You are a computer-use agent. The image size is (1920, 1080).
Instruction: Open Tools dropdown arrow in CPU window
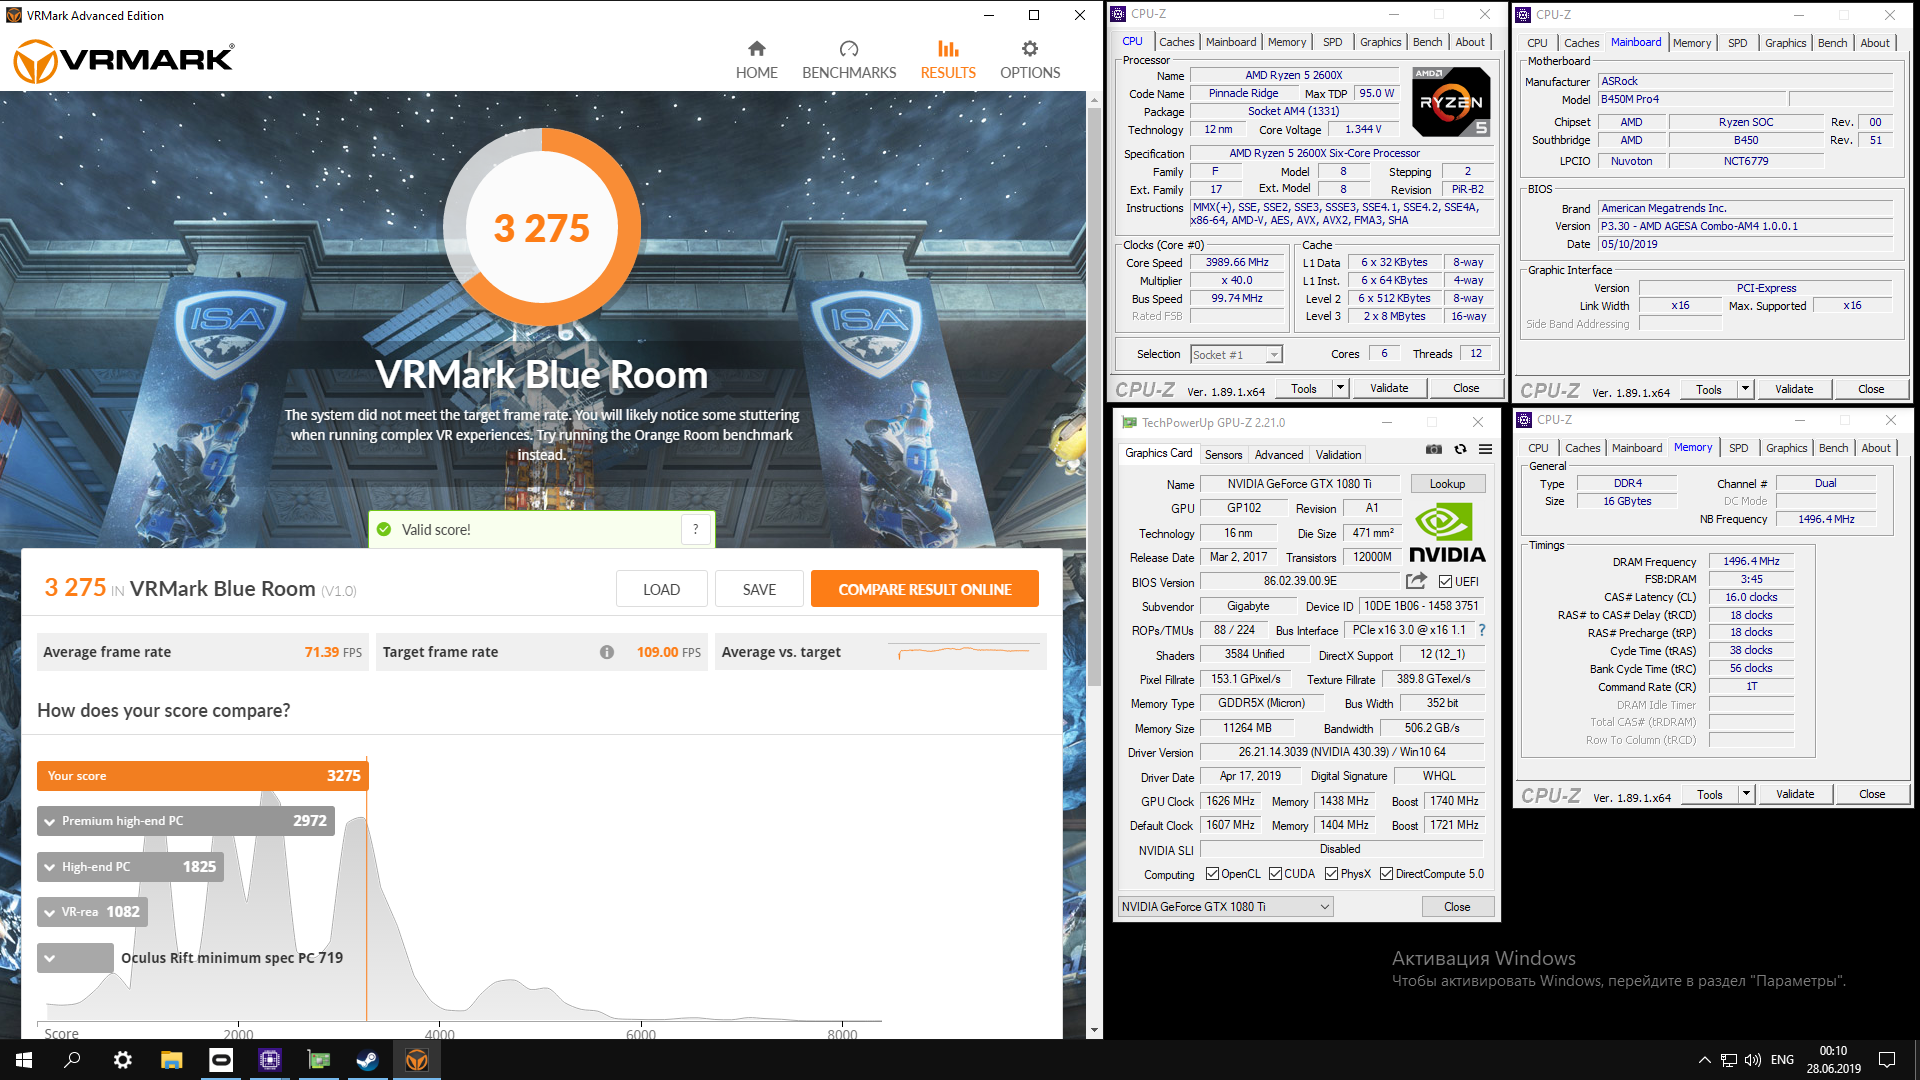(1340, 388)
